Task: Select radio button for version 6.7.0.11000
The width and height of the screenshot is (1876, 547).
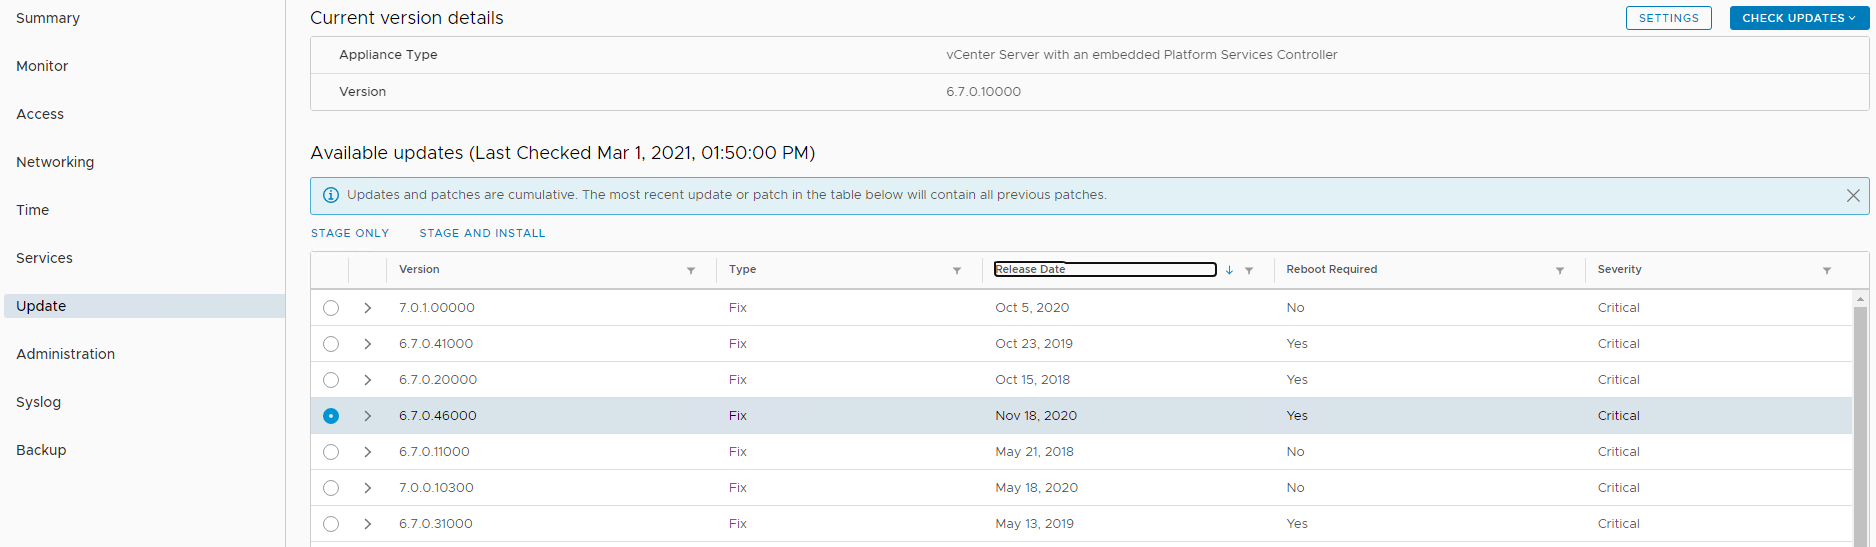Action: point(331,452)
